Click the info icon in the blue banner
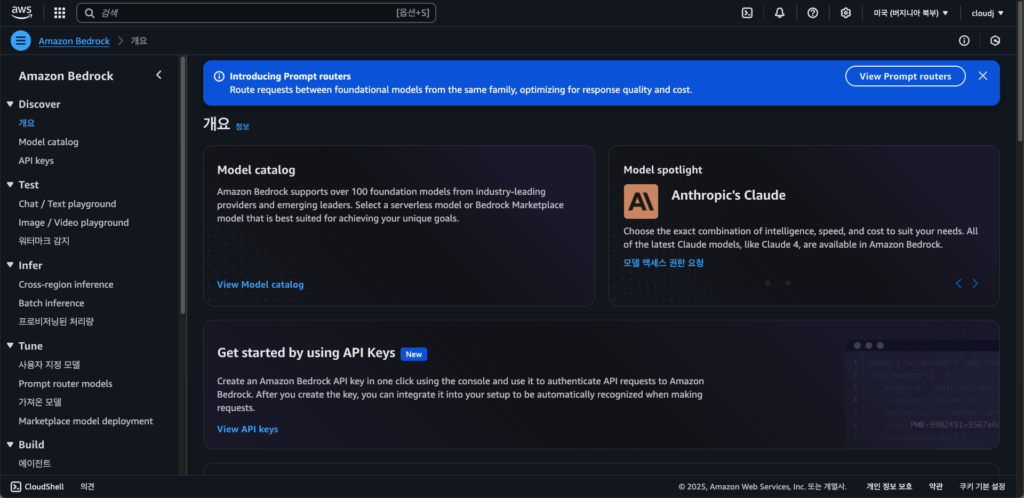This screenshot has height=498, width=1024. click(219, 76)
